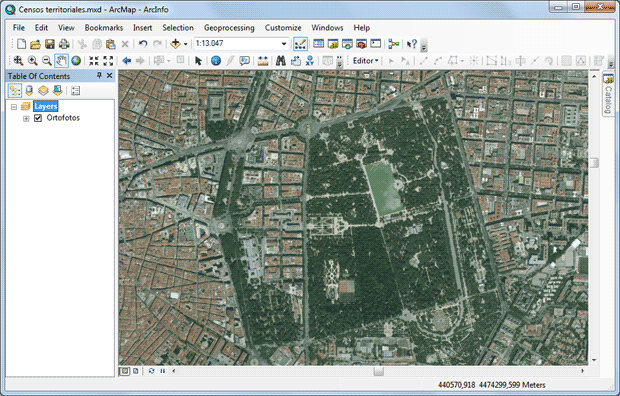Select the Zoom Out tool
Screen dimensions: 620x396
[x=47, y=61]
